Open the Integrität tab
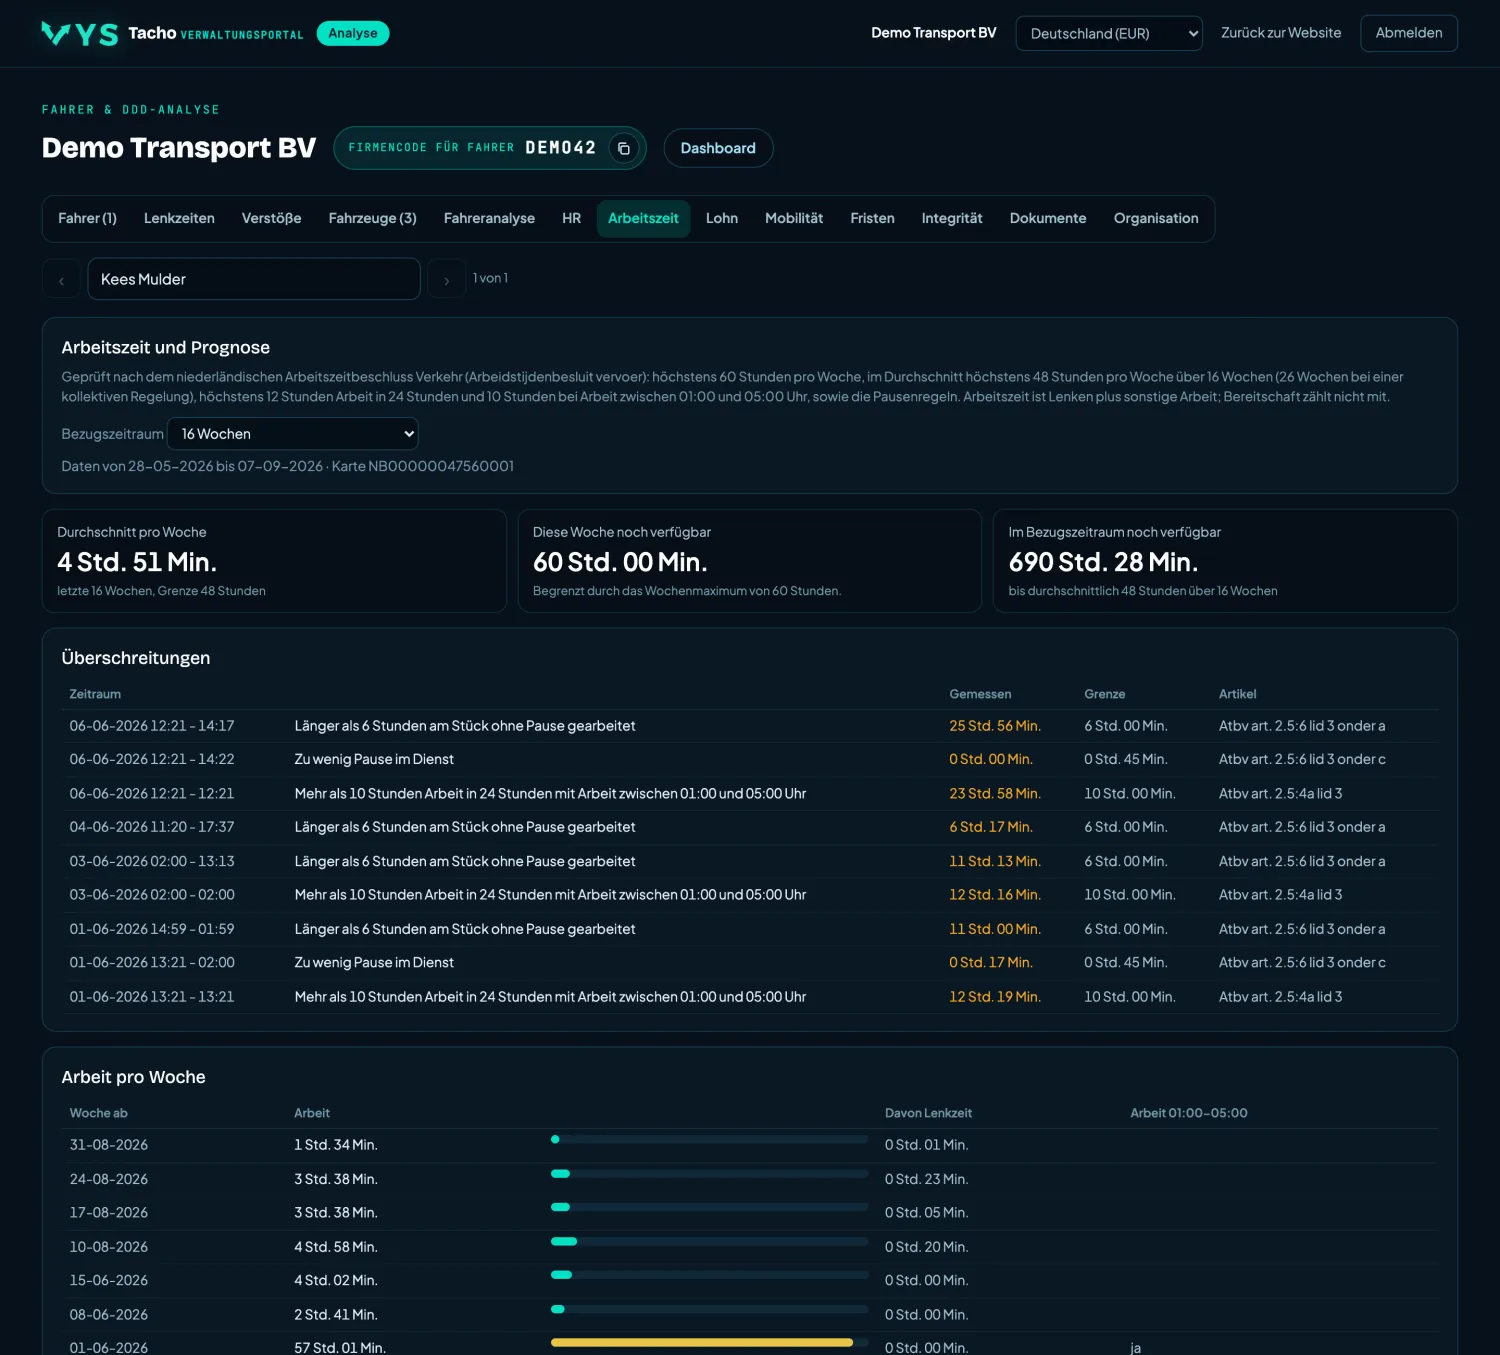Image resolution: width=1500 pixels, height=1355 pixels. [x=952, y=218]
